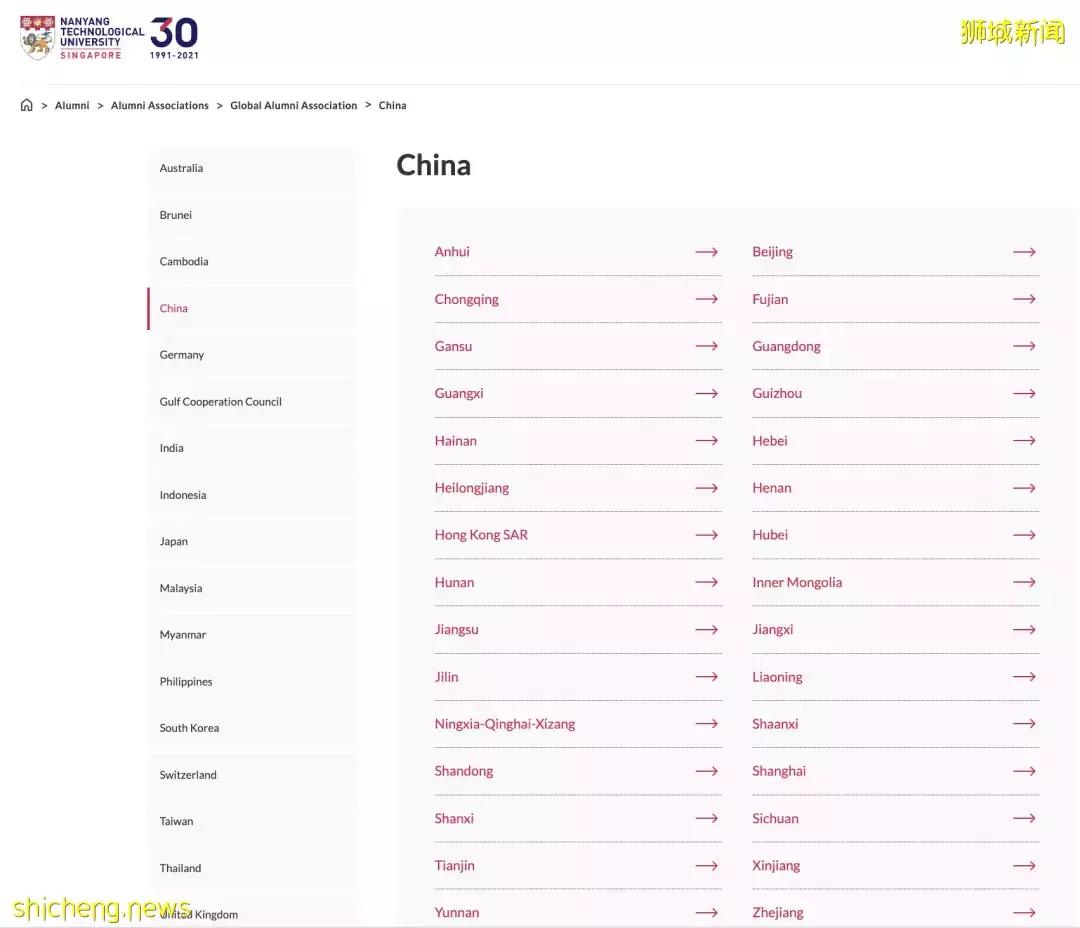
Task: Choose Malaysia from the country list
Action: pyautogui.click(x=181, y=588)
